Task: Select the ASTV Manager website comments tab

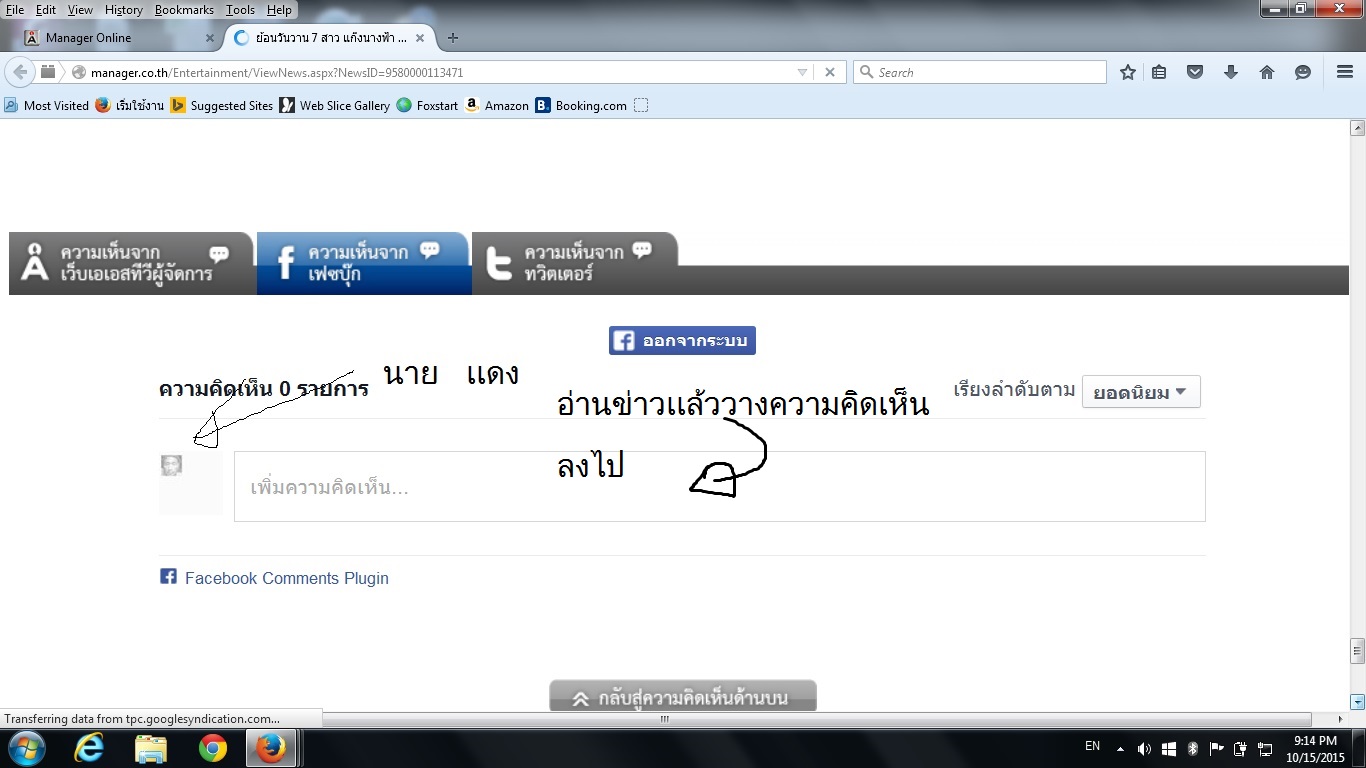Action: pos(131,264)
